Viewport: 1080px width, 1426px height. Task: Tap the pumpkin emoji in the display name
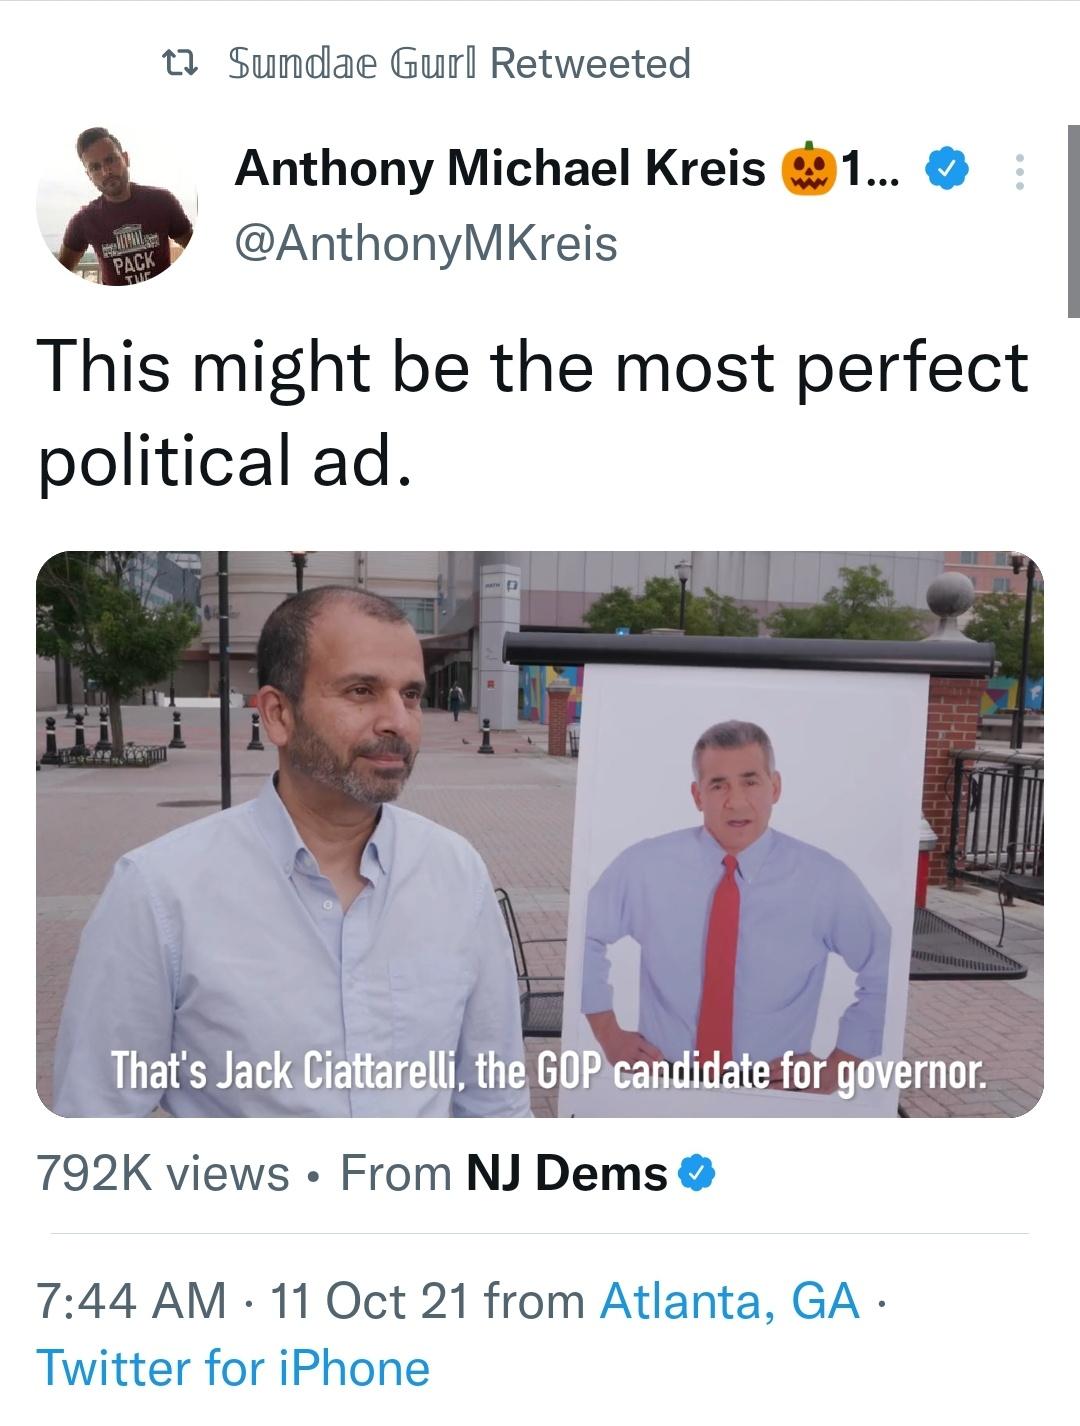[808, 168]
